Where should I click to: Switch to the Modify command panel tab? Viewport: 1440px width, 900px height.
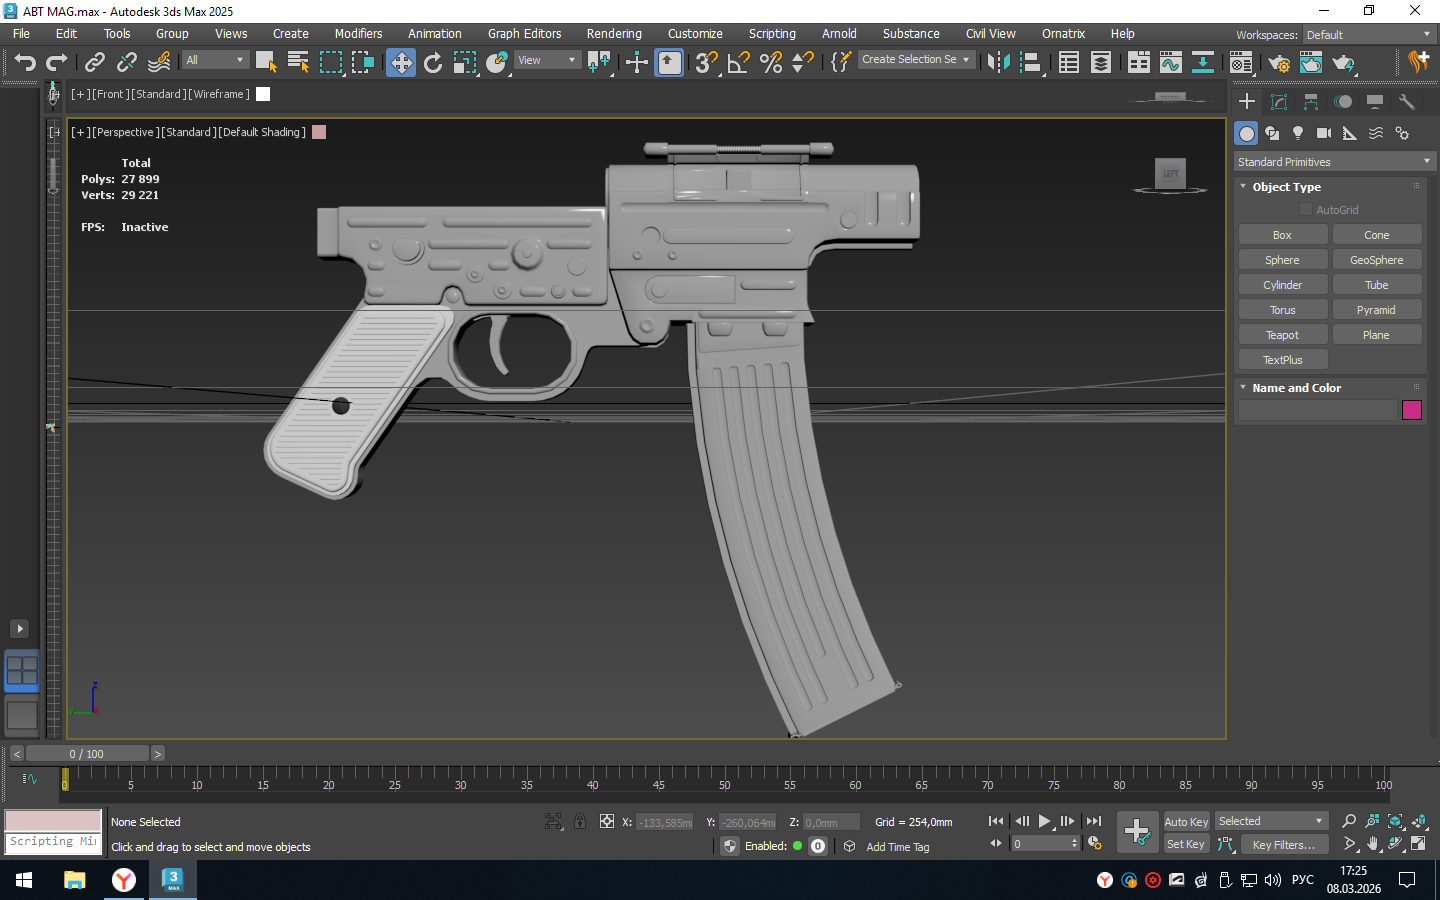(1279, 102)
